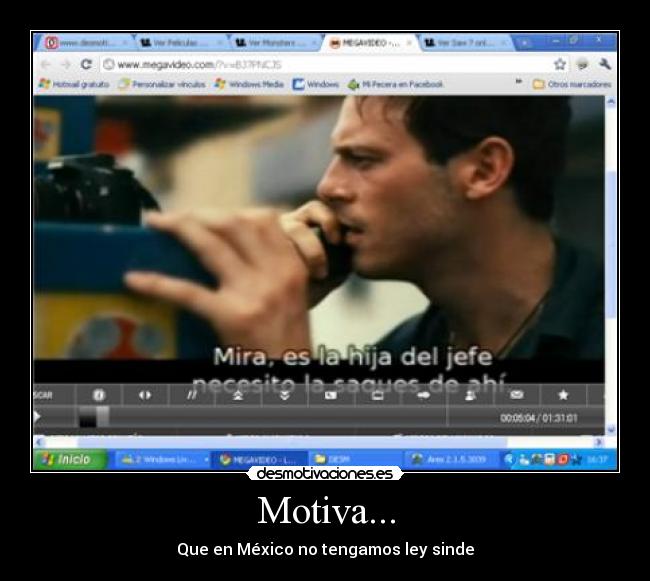Click the red system tray icon
This screenshot has width=650, height=581.
[563, 459]
